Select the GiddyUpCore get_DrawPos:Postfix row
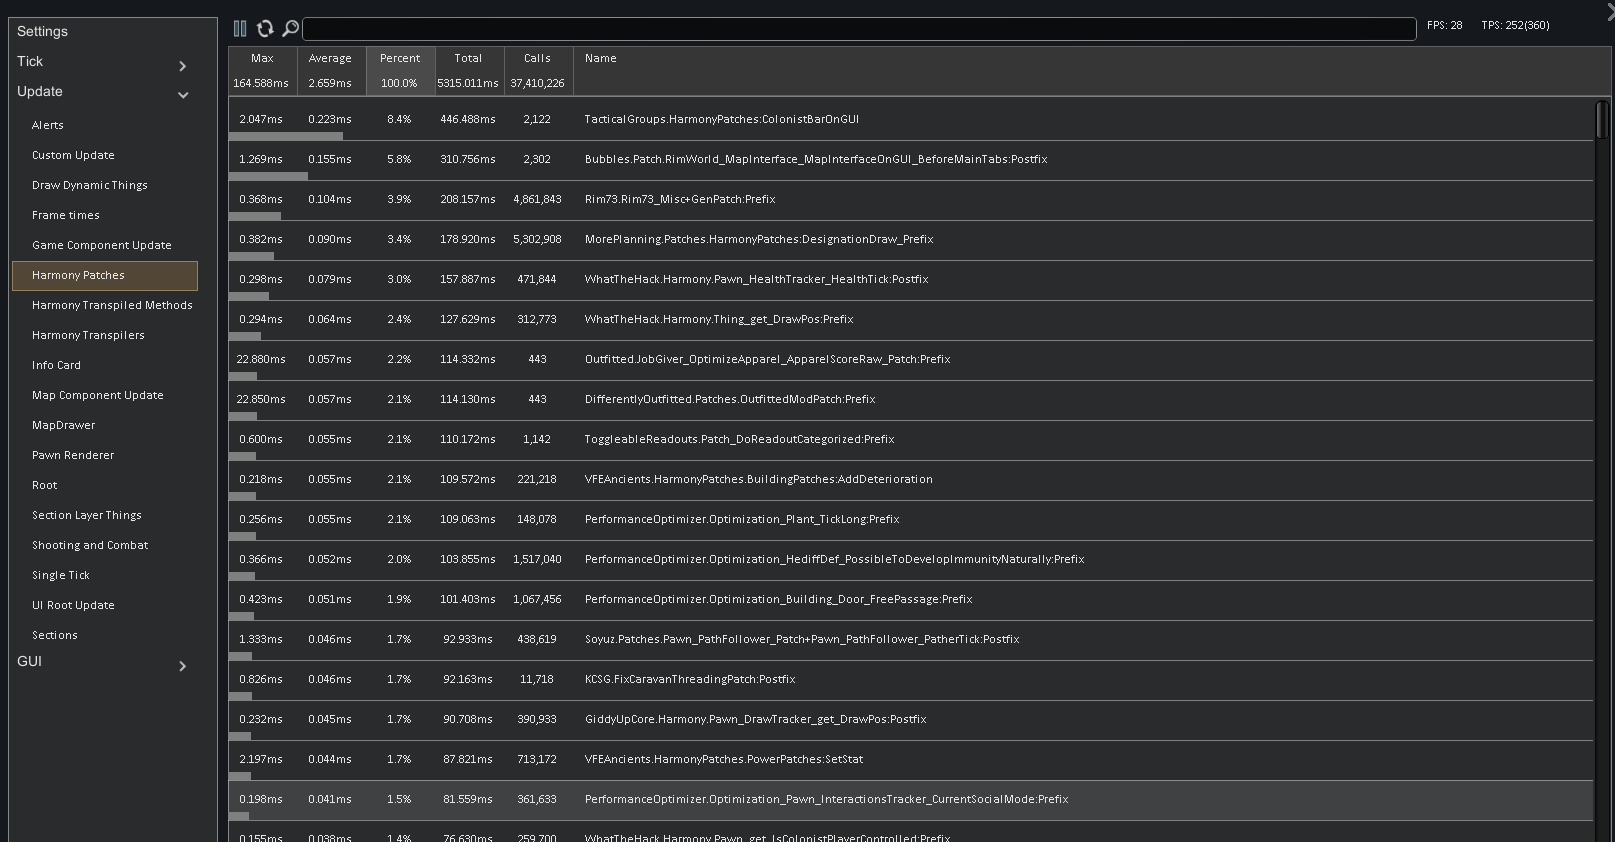The width and height of the screenshot is (1615, 842). (911, 720)
